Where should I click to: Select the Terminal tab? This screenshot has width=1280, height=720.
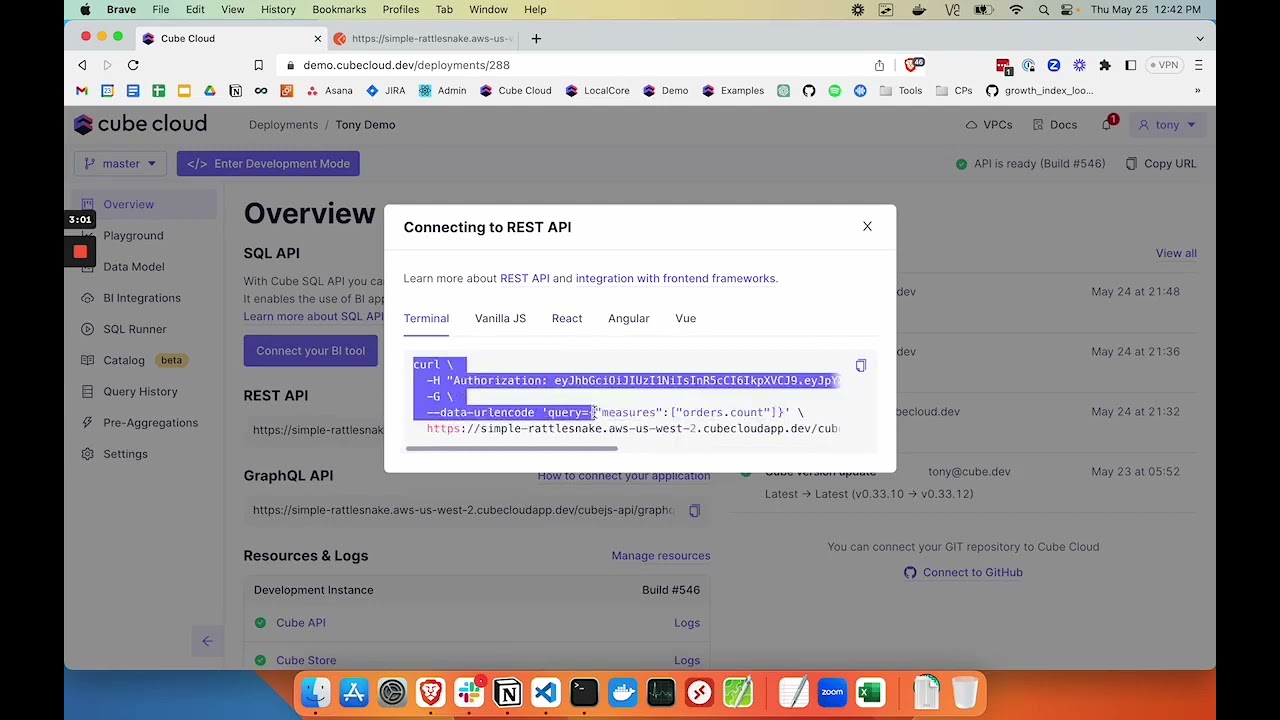pyautogui.click(x=426, y=318)
